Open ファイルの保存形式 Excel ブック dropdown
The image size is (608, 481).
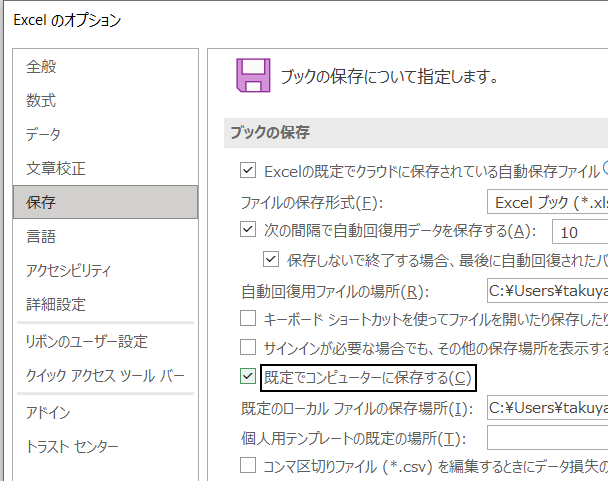tap(548, 202)
